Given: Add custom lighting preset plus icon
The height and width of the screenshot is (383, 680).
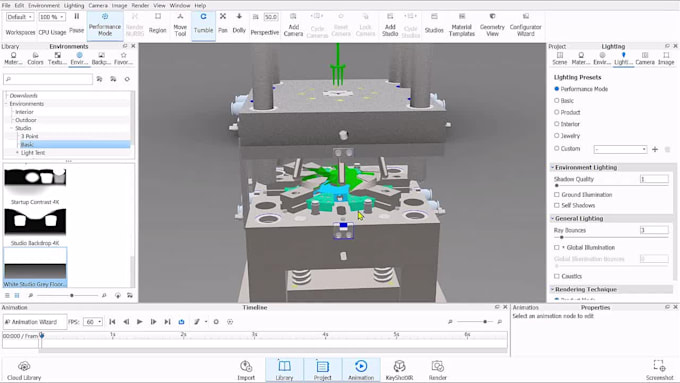Looking at the screenshot, I should (x=655, y=149).
